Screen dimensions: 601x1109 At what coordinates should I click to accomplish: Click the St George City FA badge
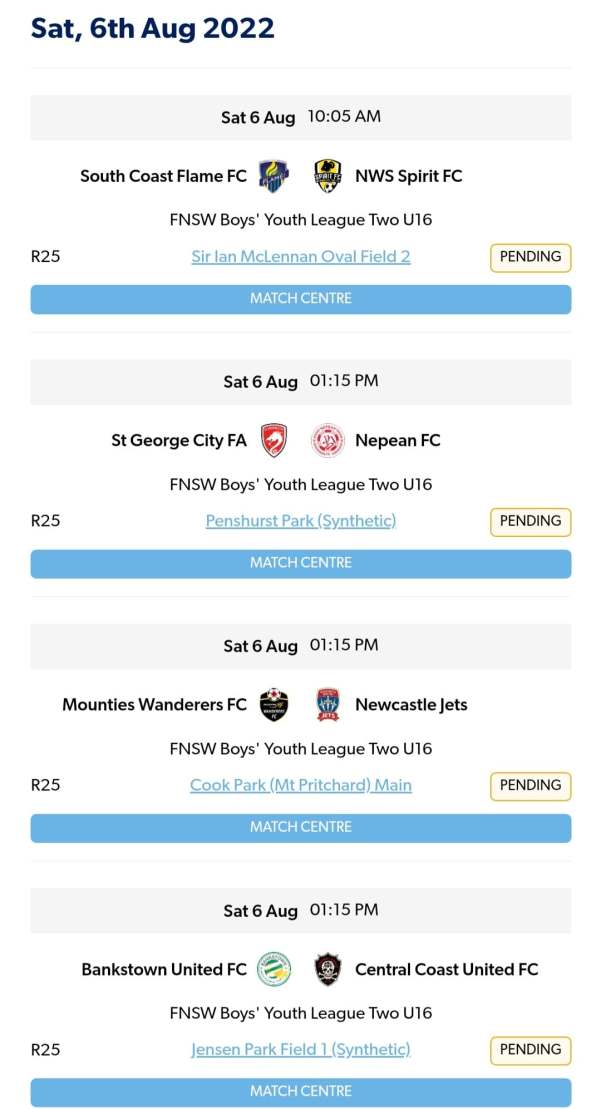271,440
